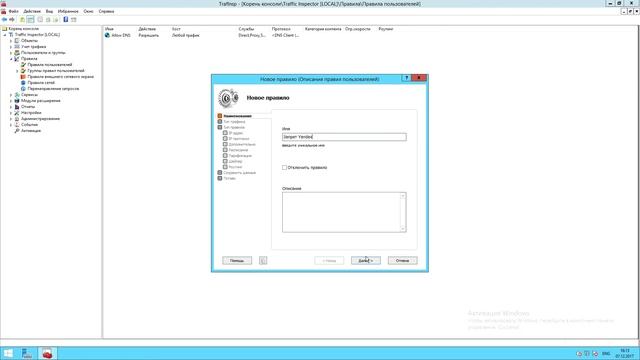The width and height of the screenshot is (640, 360).
Task: Select the Traffic Inspector [LOCAL] node
Action: pyautogui.click(x=37, y=35)
